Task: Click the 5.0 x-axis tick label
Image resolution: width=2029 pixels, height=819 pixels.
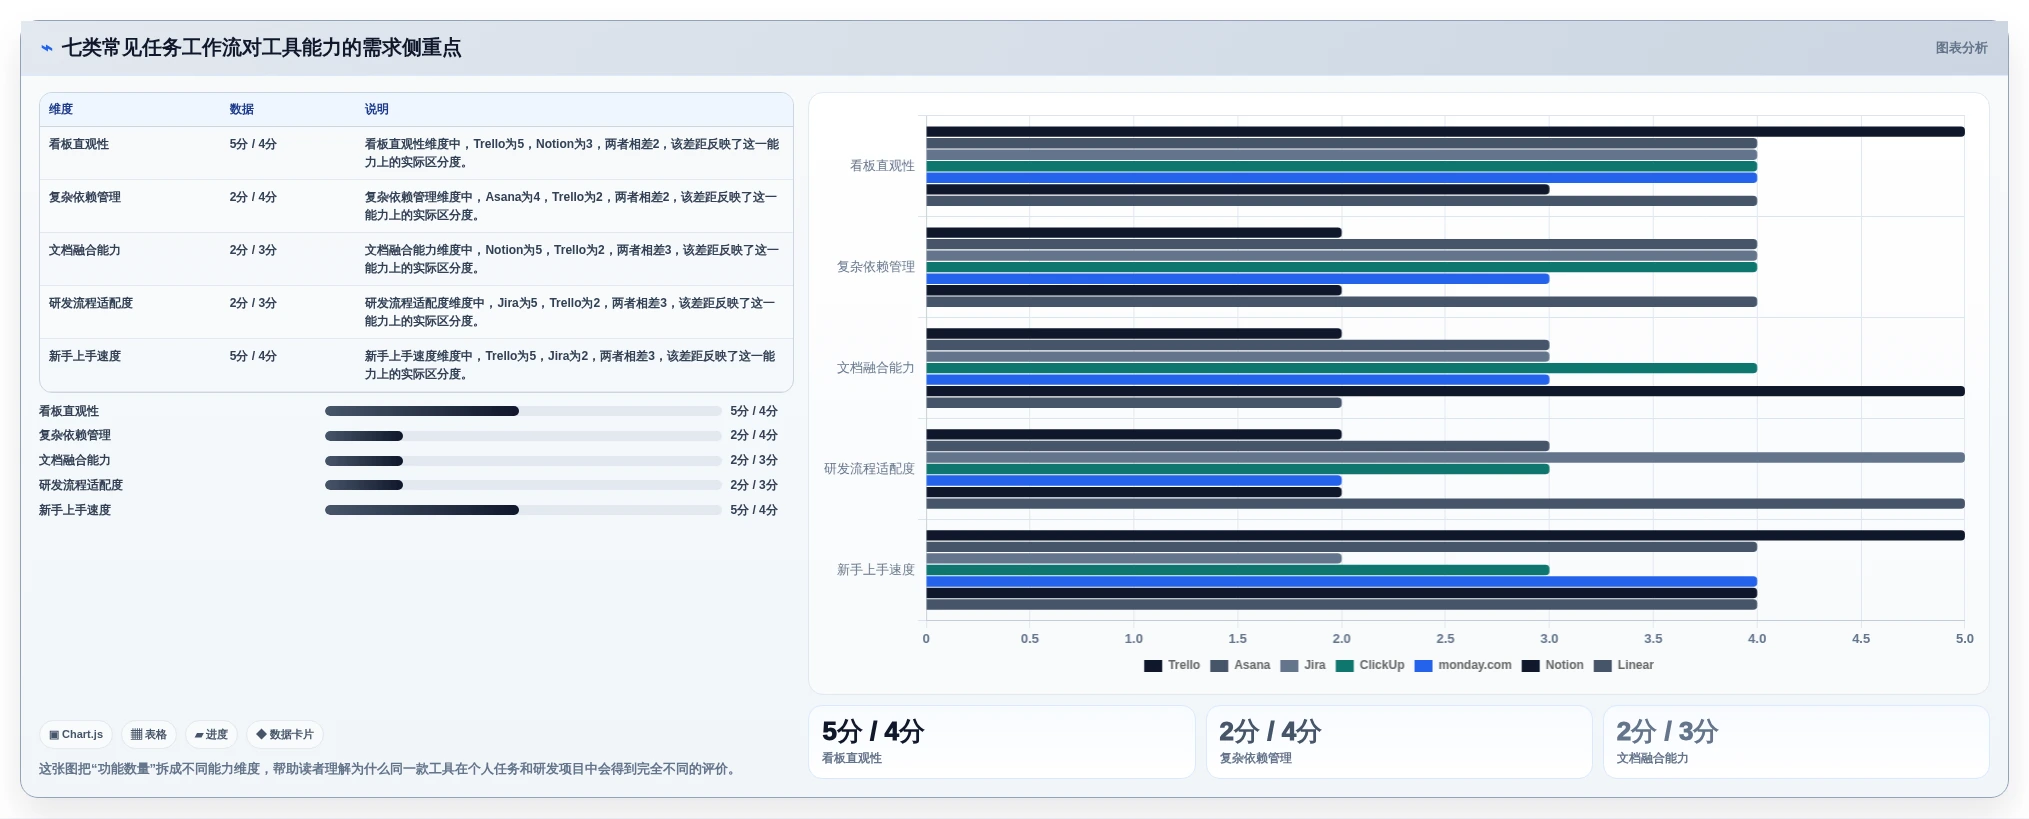Action: coord(1964,639)
